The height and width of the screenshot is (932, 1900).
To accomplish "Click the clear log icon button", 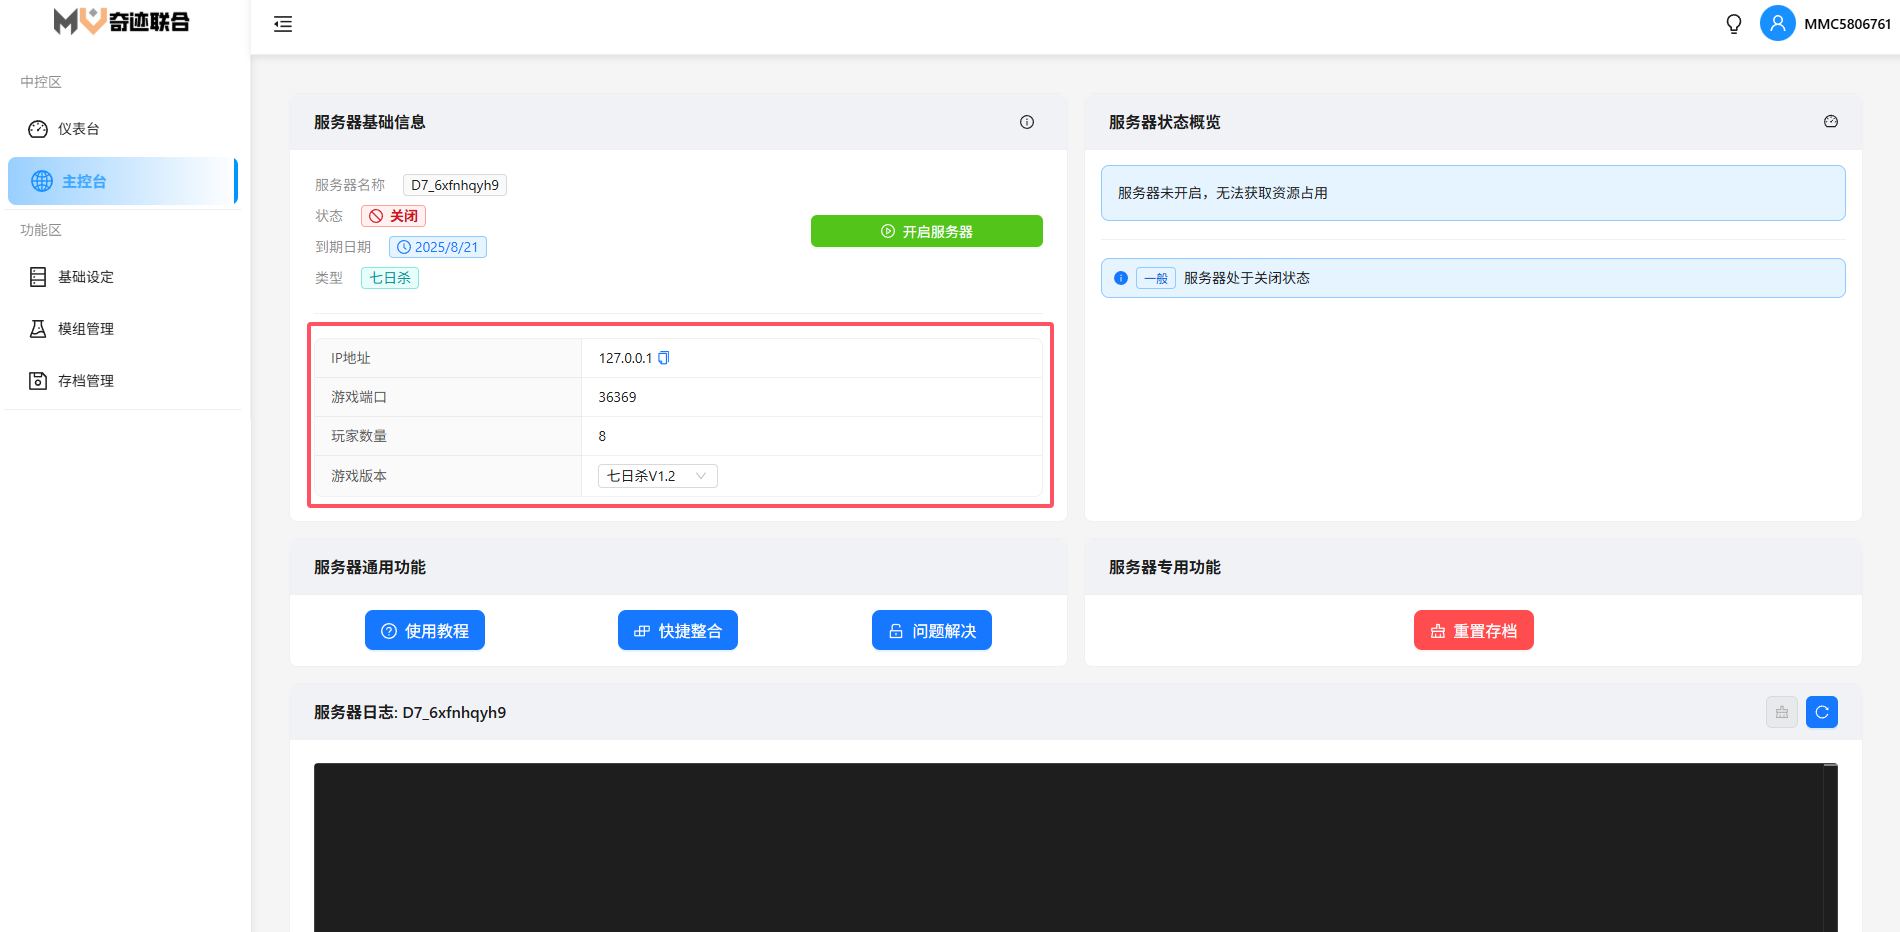I will (x=1782, y=712).
